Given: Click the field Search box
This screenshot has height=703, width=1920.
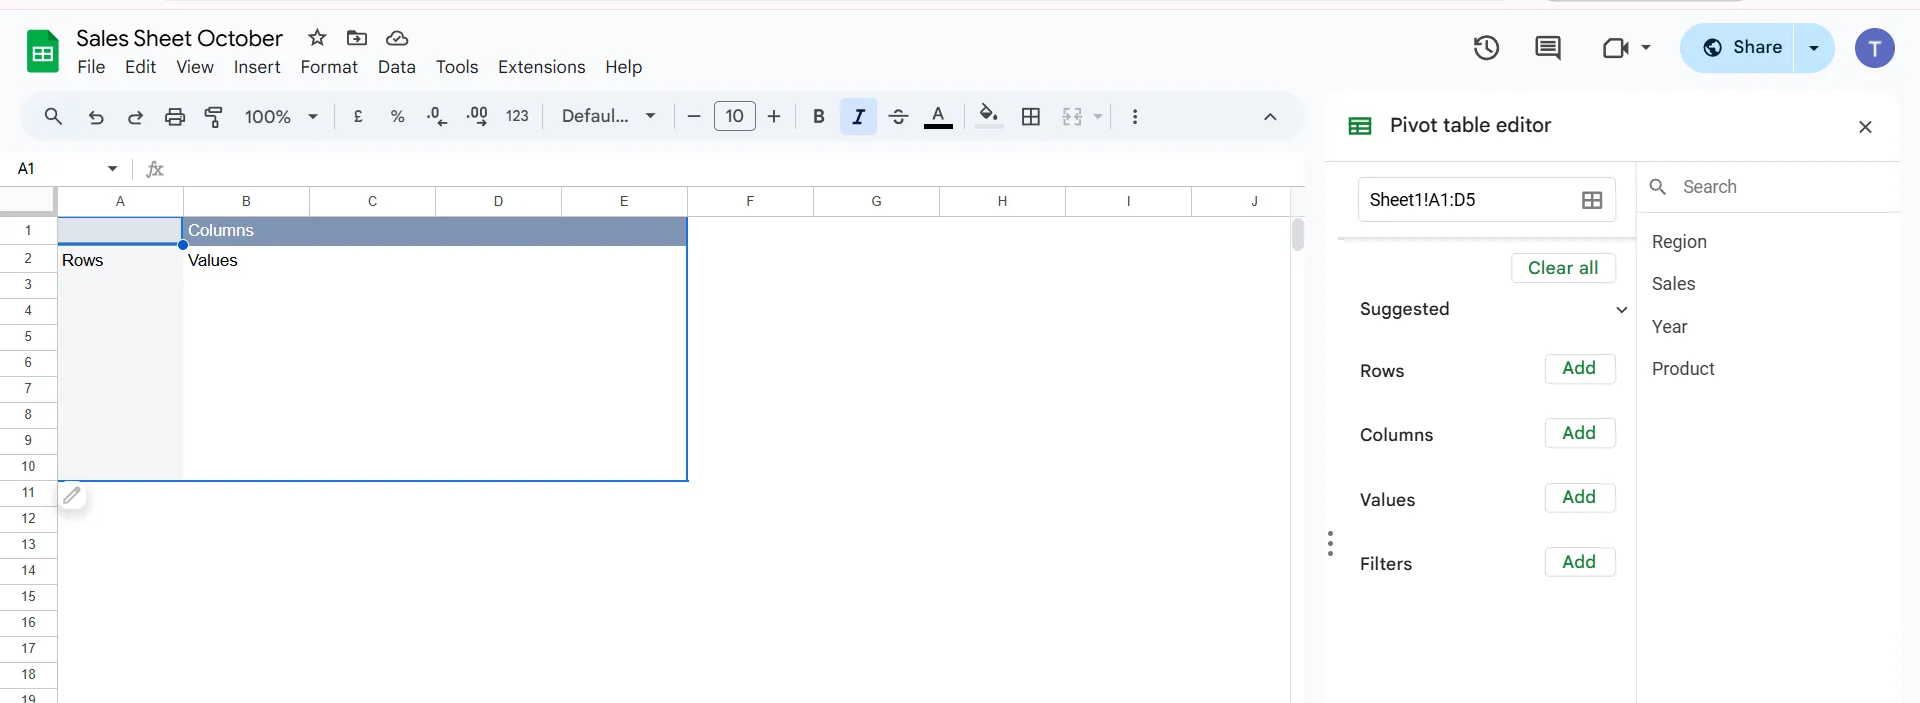Looking at the screenshot, I should tap(1768, 187).
